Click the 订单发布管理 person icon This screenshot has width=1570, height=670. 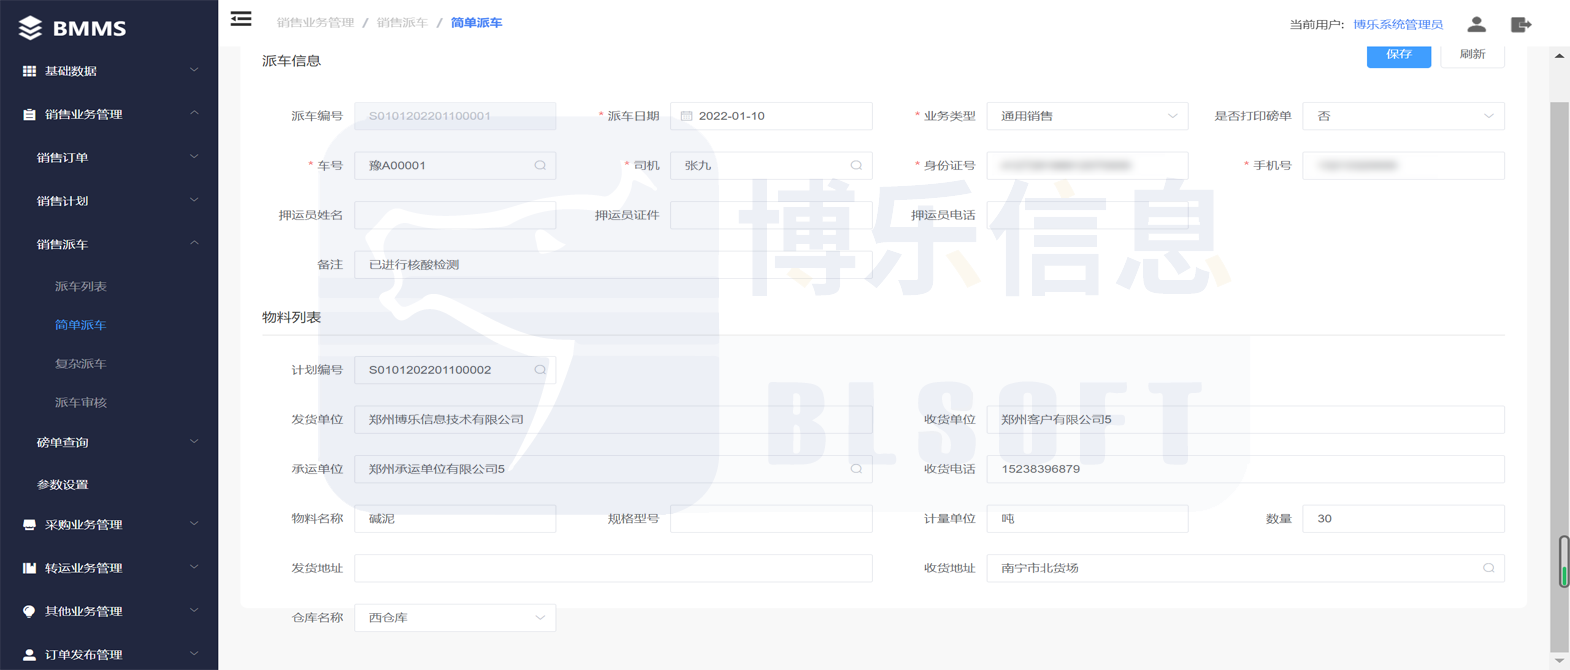coord(29,654)
